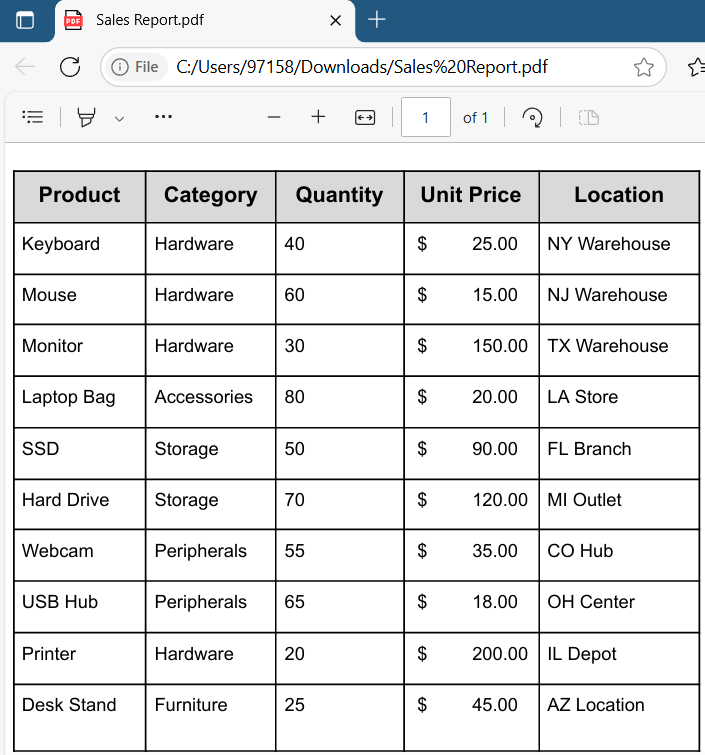
Task: Click the LA Store location
Action: [x=583, y=398]
